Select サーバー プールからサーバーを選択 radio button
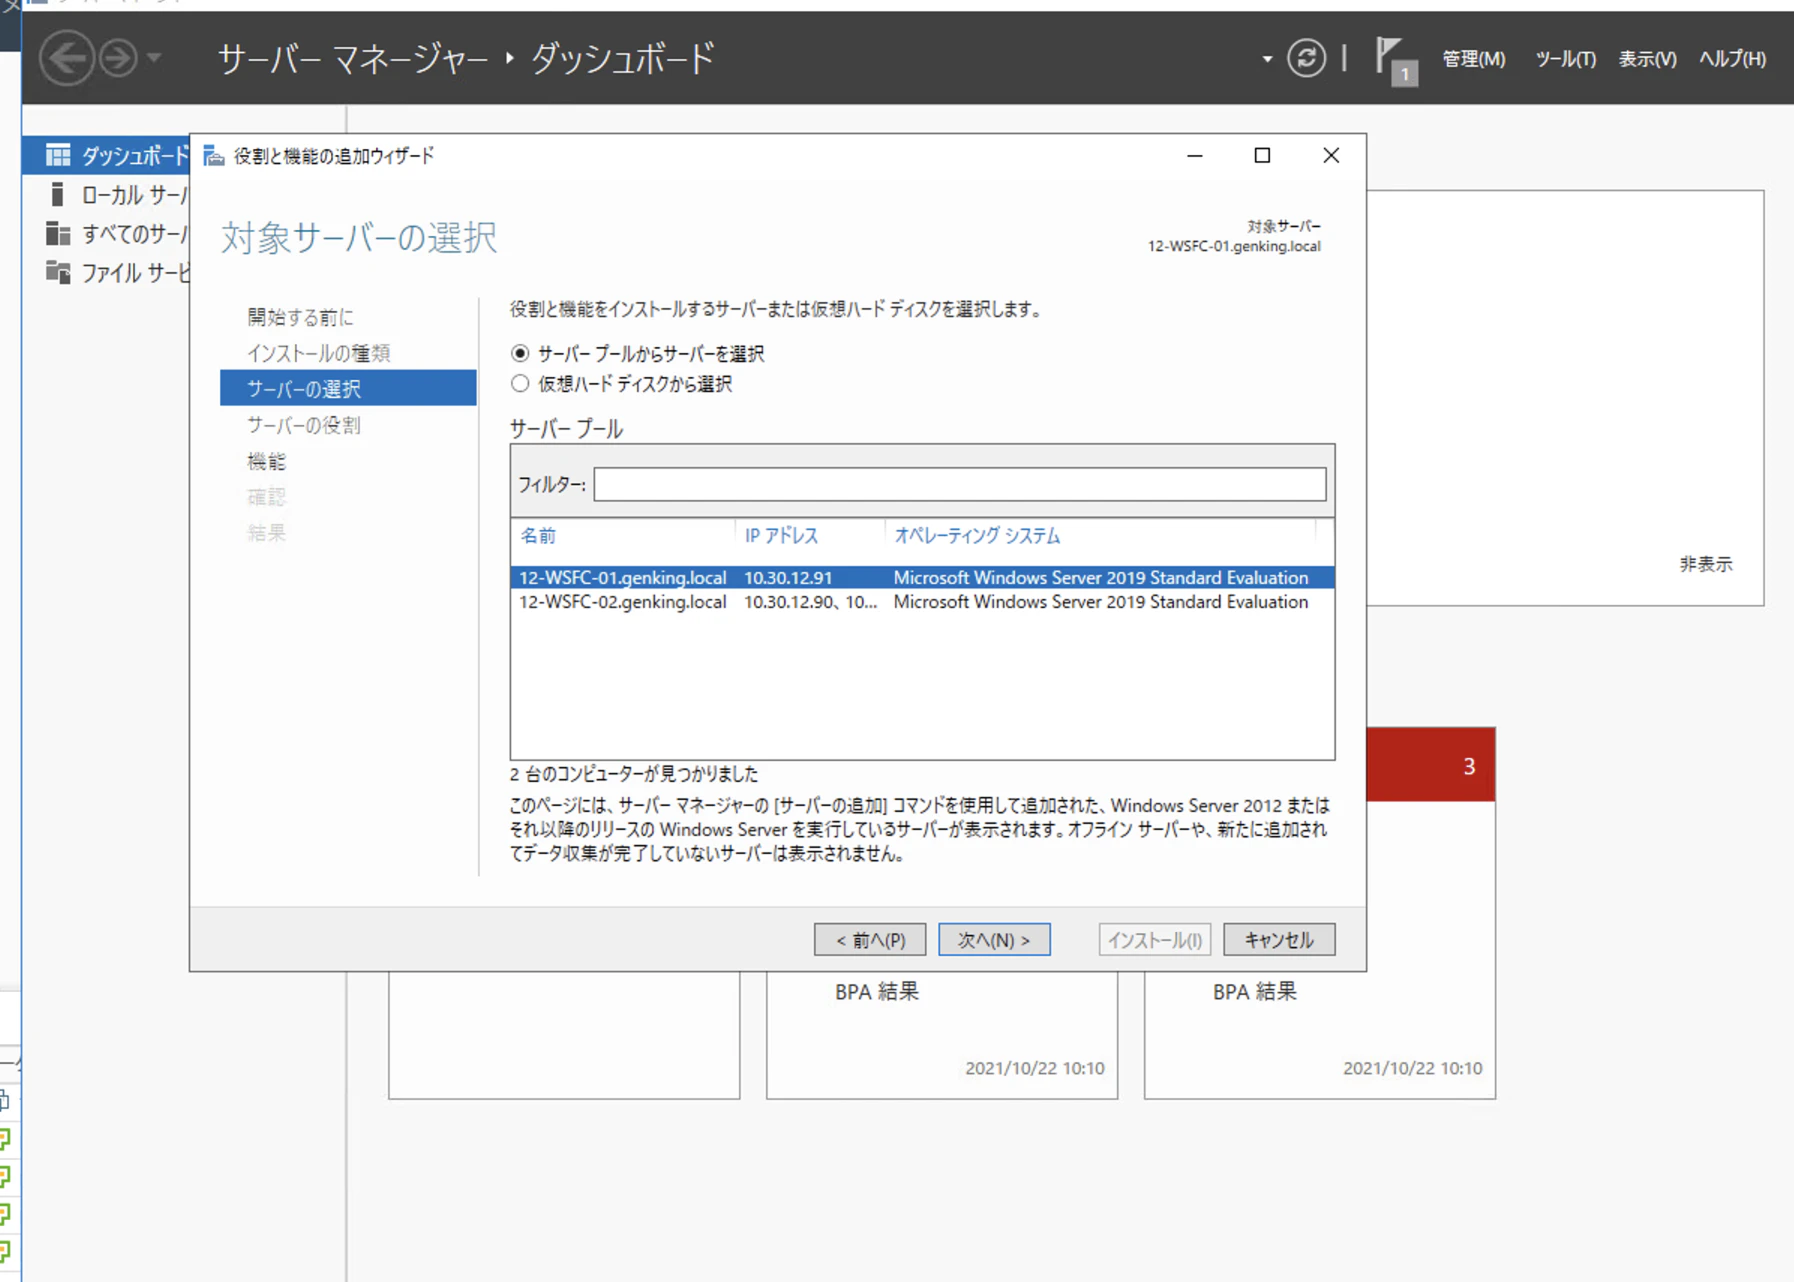 [520, 353]
